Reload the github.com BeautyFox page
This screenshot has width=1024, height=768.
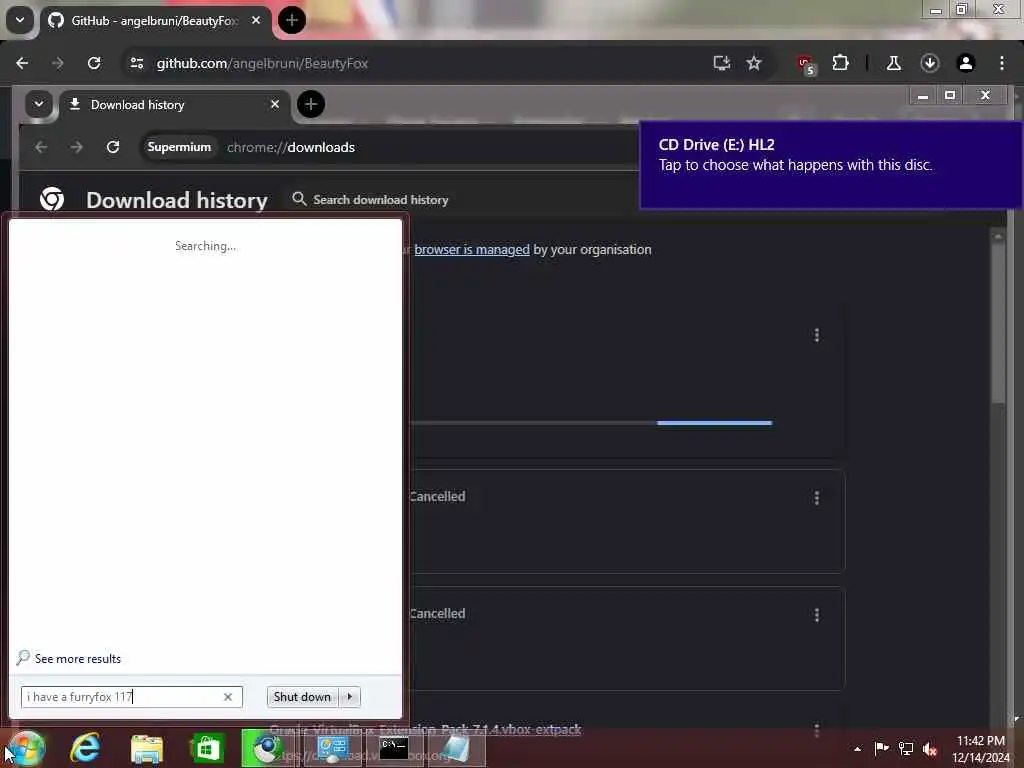point(94,63)
